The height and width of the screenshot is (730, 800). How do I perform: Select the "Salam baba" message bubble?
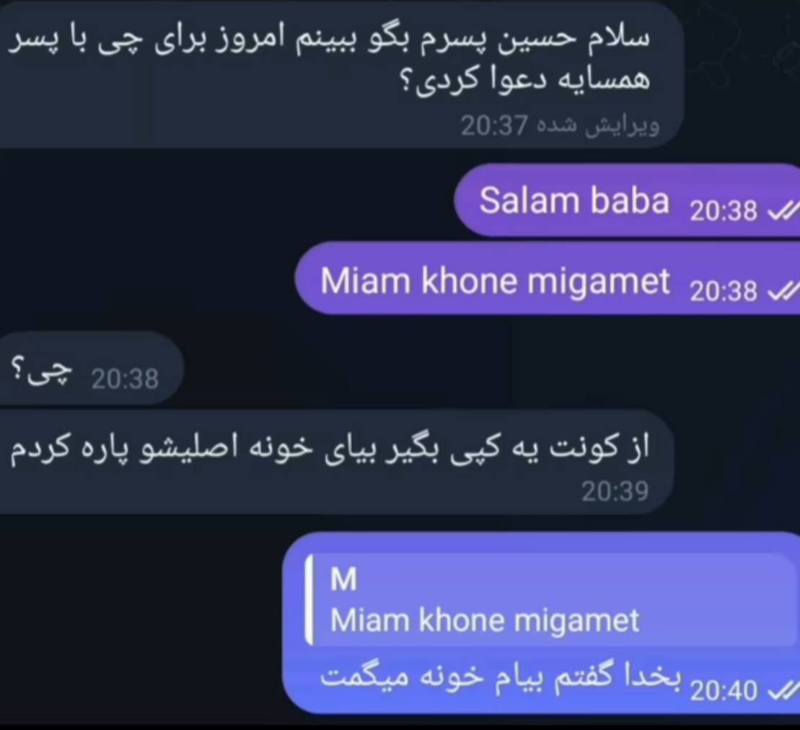click(627, 200)
